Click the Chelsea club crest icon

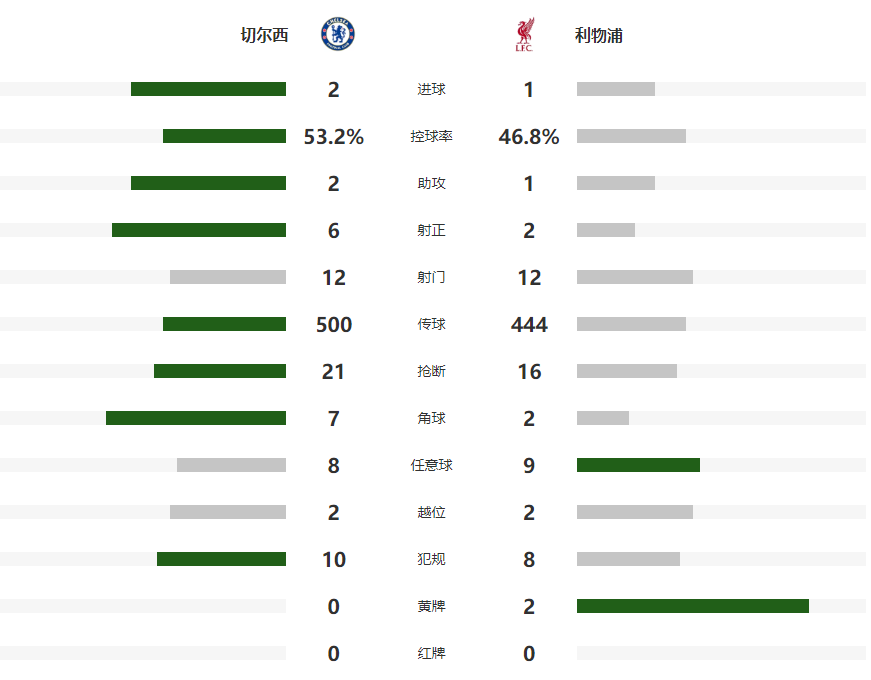(x=337, y=35)
